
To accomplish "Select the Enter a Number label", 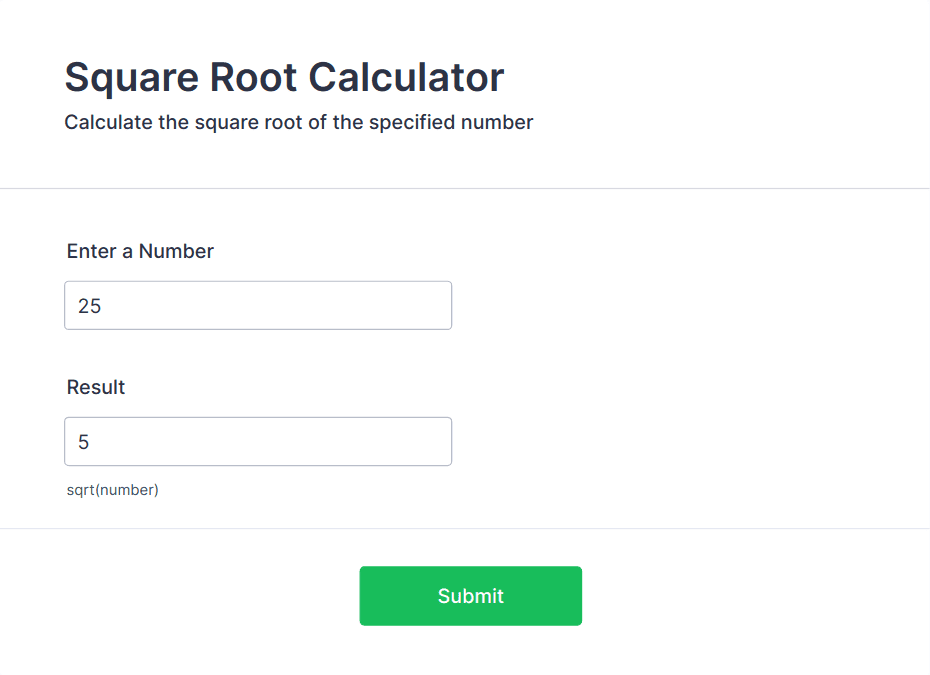I will pos(139,251).
